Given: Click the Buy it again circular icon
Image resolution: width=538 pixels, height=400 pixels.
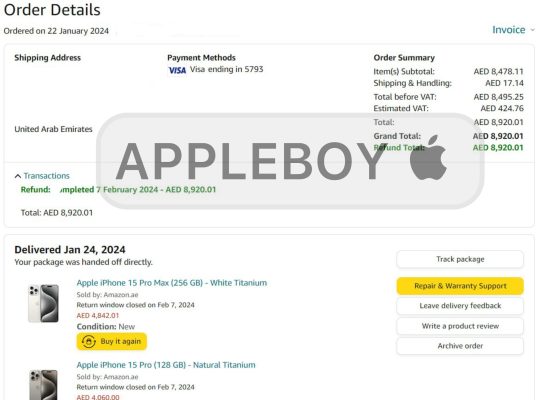Looking at the screenshot, I should (89, 341).
